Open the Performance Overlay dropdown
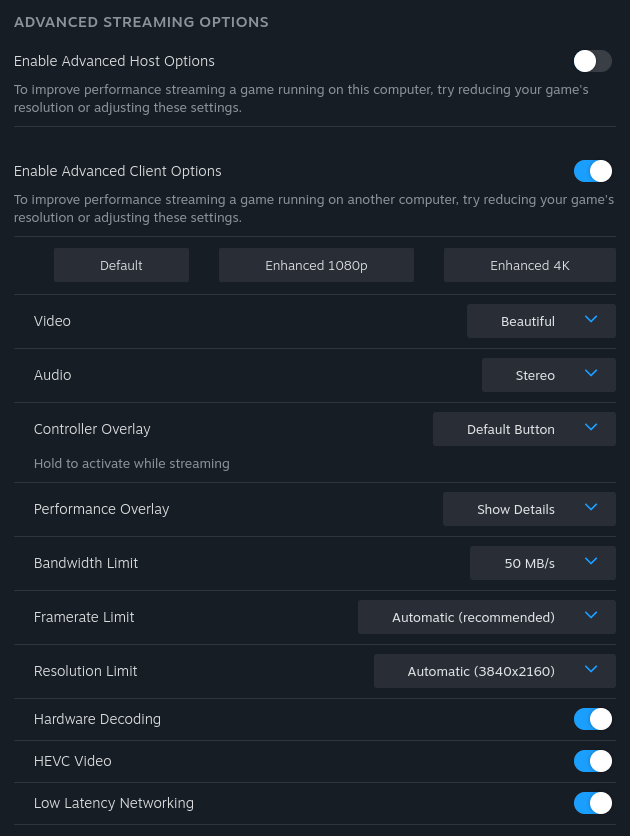630x836 pixels. (x=529, y=509)
